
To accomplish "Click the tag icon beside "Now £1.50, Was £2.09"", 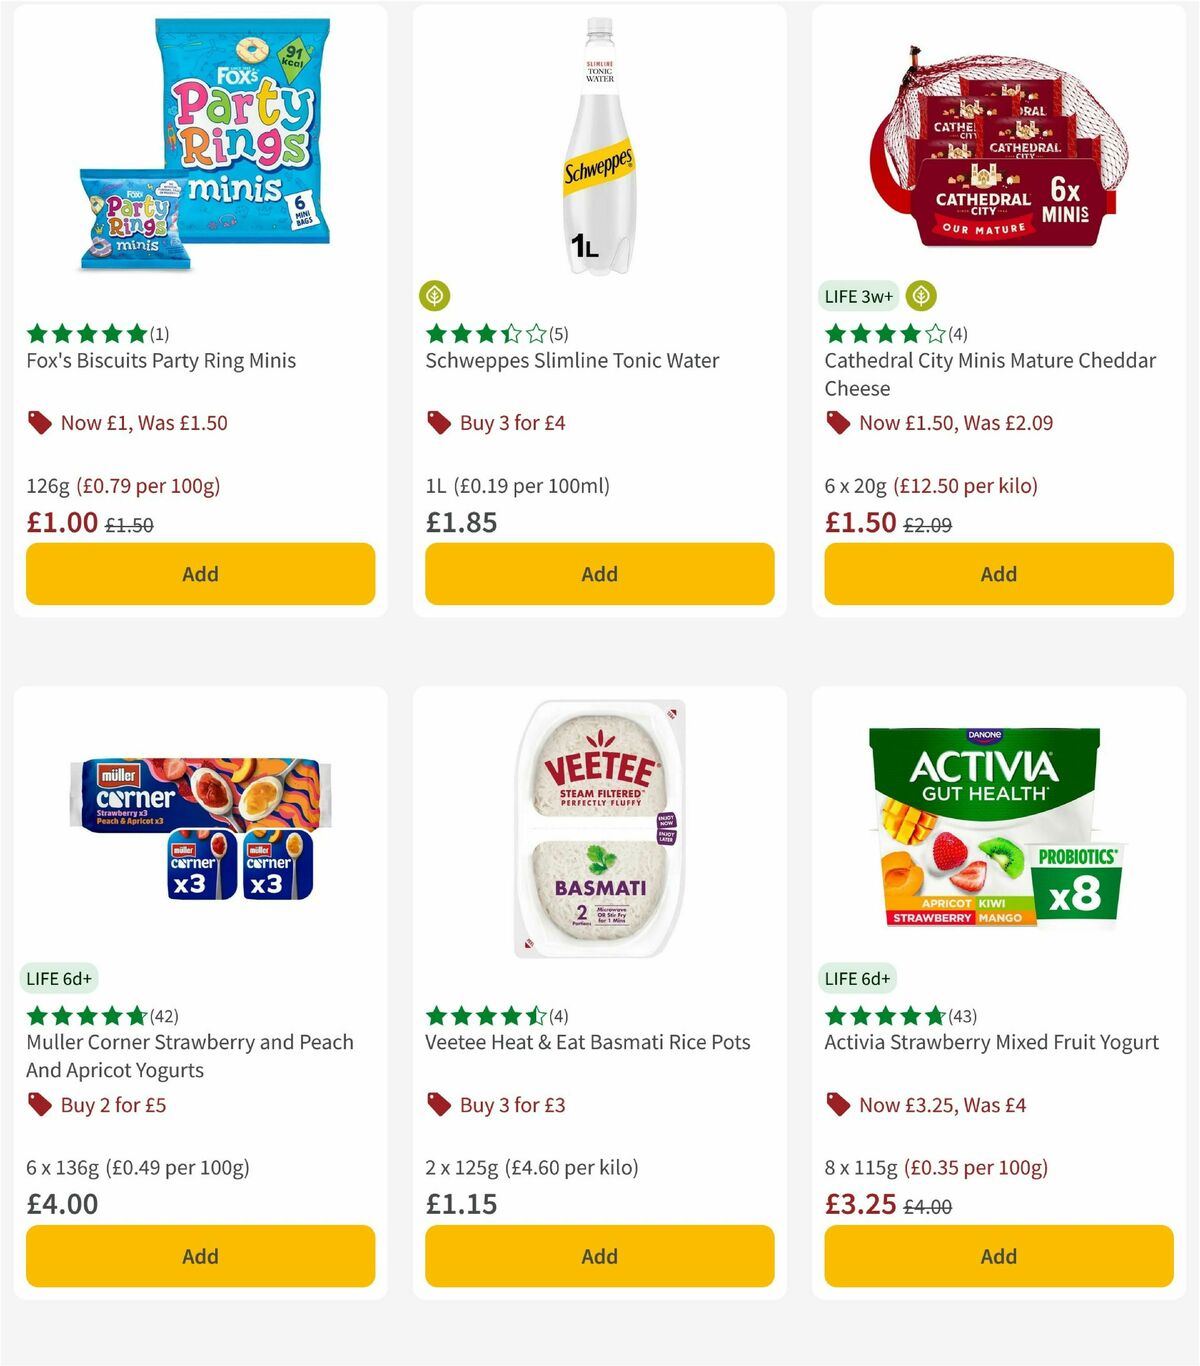I will point(837,423).
